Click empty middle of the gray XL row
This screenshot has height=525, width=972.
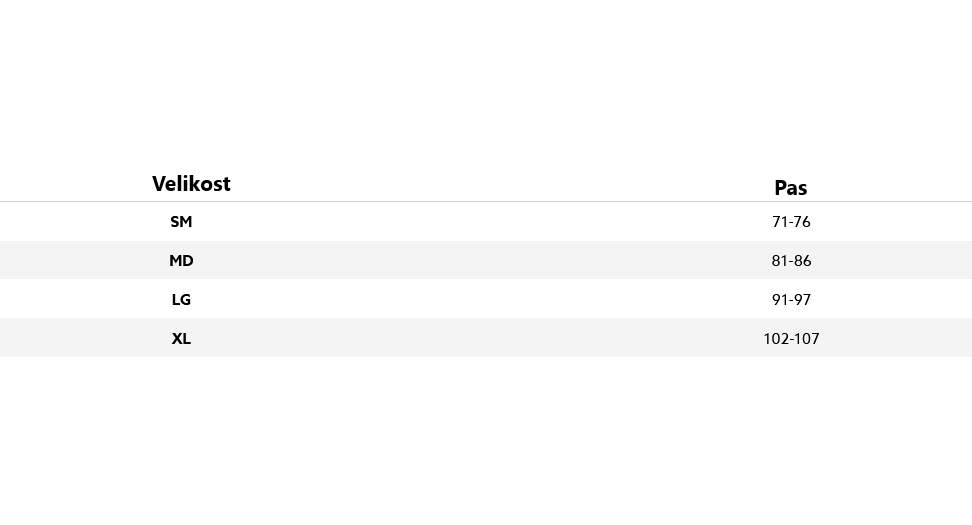pos(486,338)
